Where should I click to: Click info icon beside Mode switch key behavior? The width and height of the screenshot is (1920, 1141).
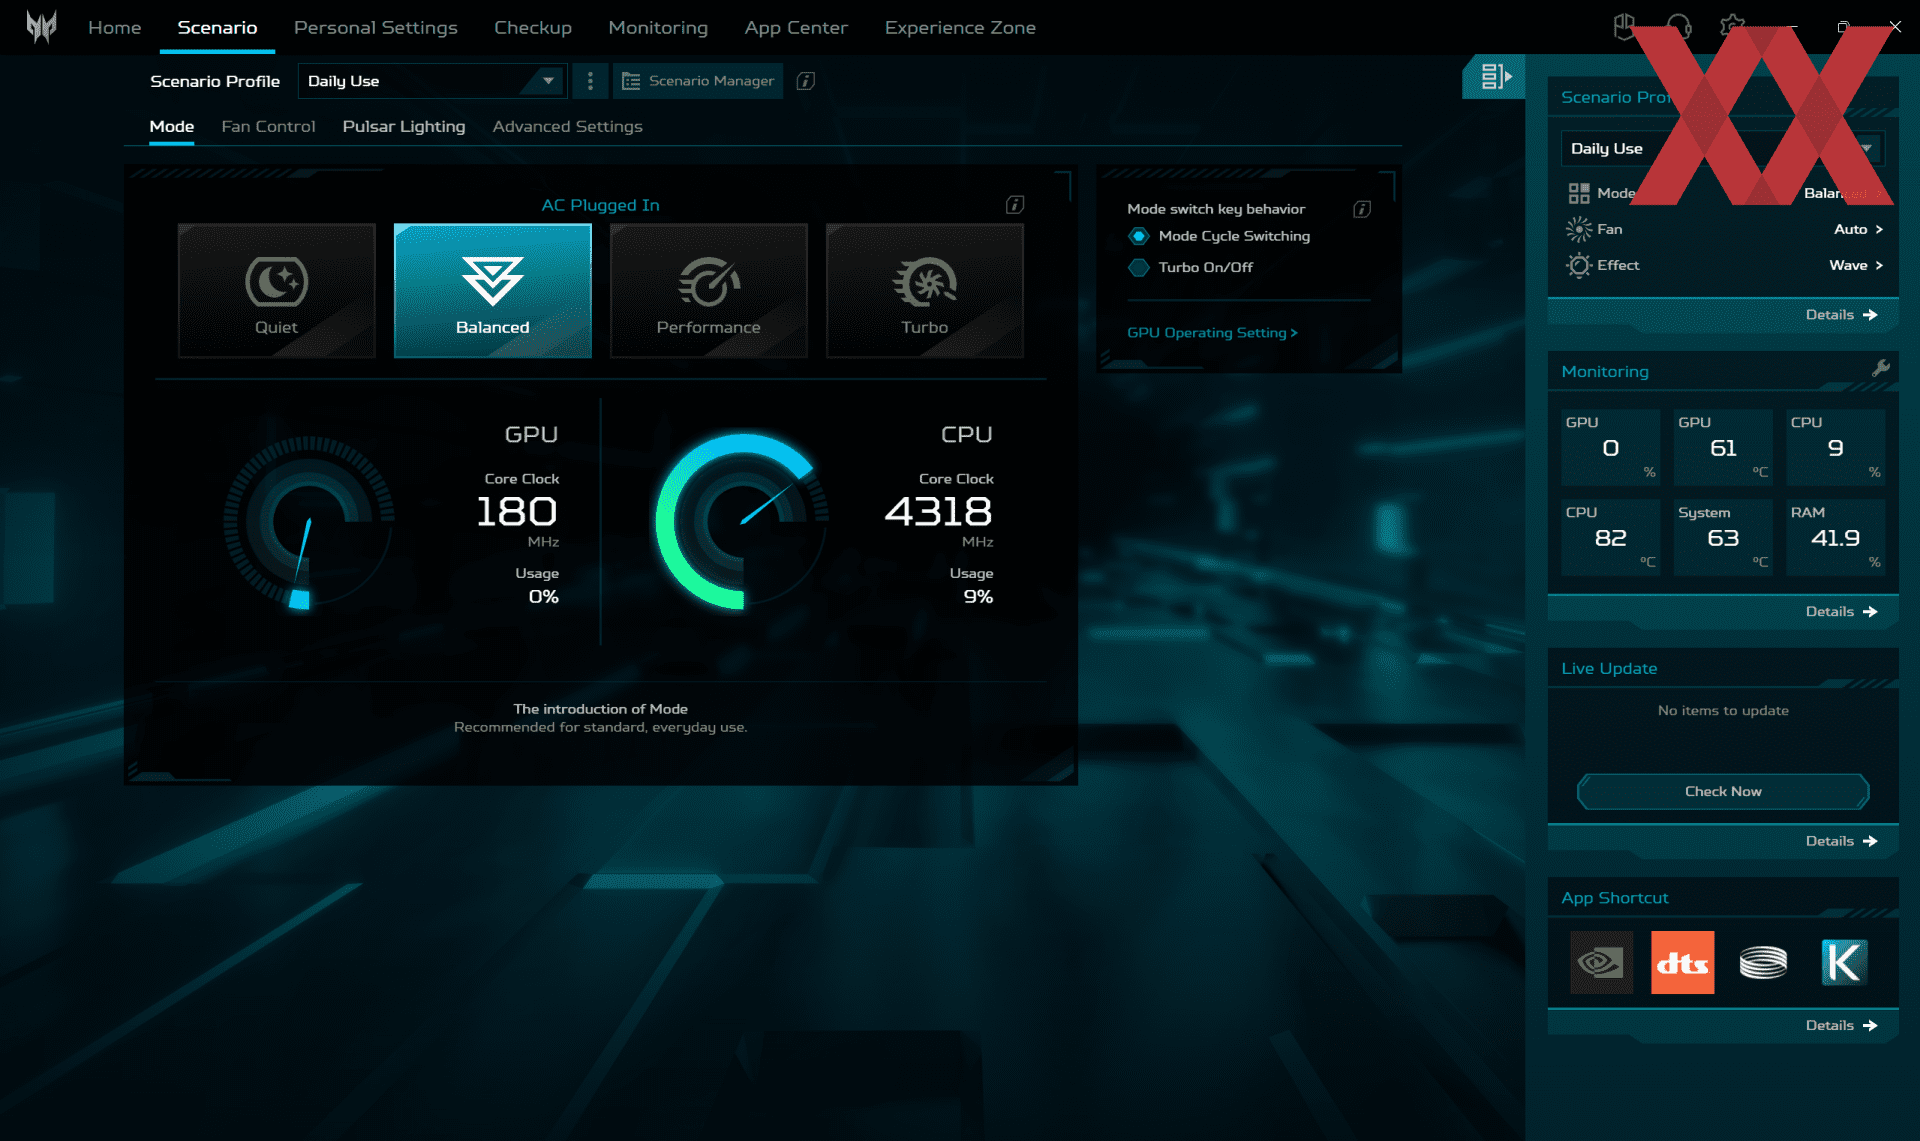coord(1361,209)
